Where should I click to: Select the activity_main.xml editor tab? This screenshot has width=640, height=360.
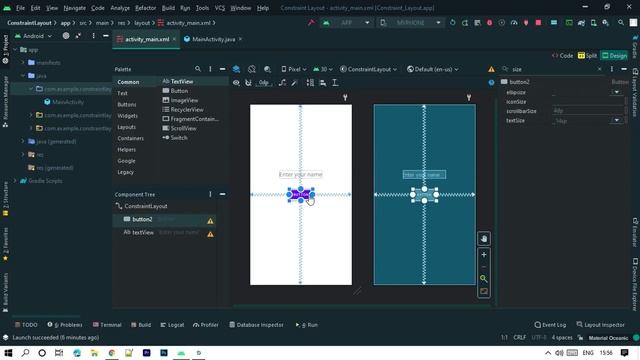click(147, 39)
